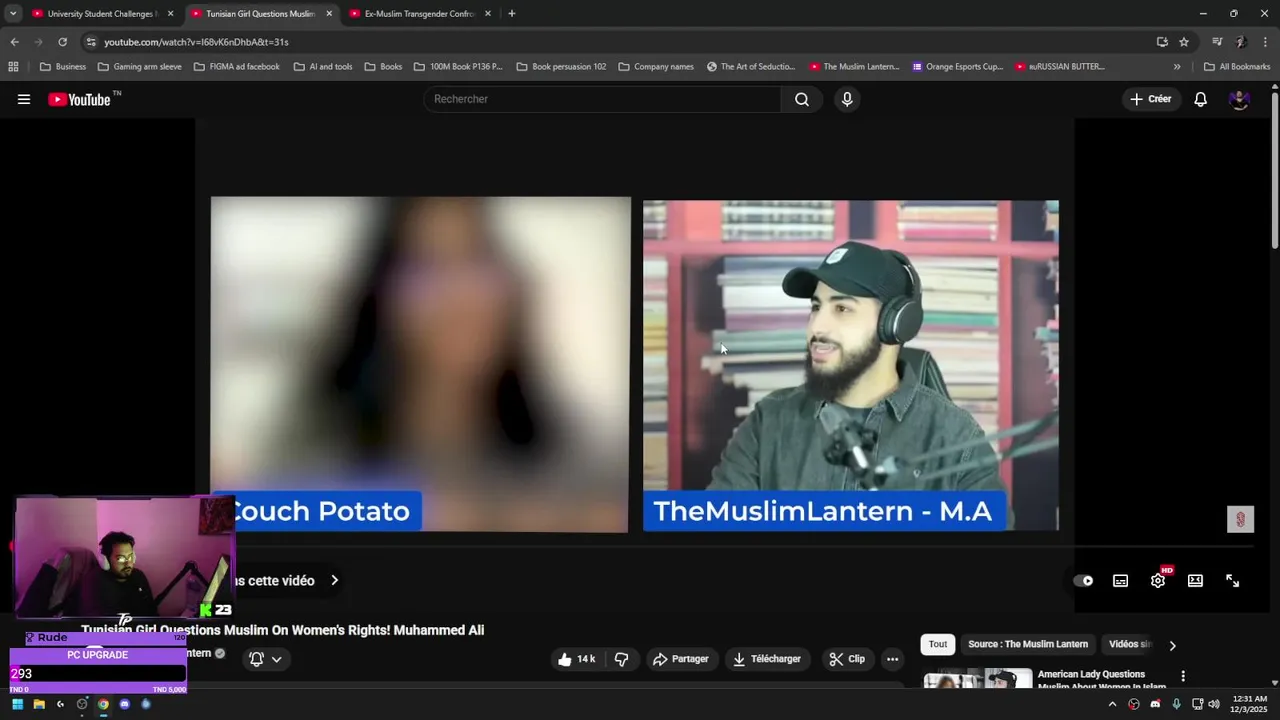This screenshot has height=720, width=1280.
Task: Click the Télécharger download button
Action: [767, 659]
